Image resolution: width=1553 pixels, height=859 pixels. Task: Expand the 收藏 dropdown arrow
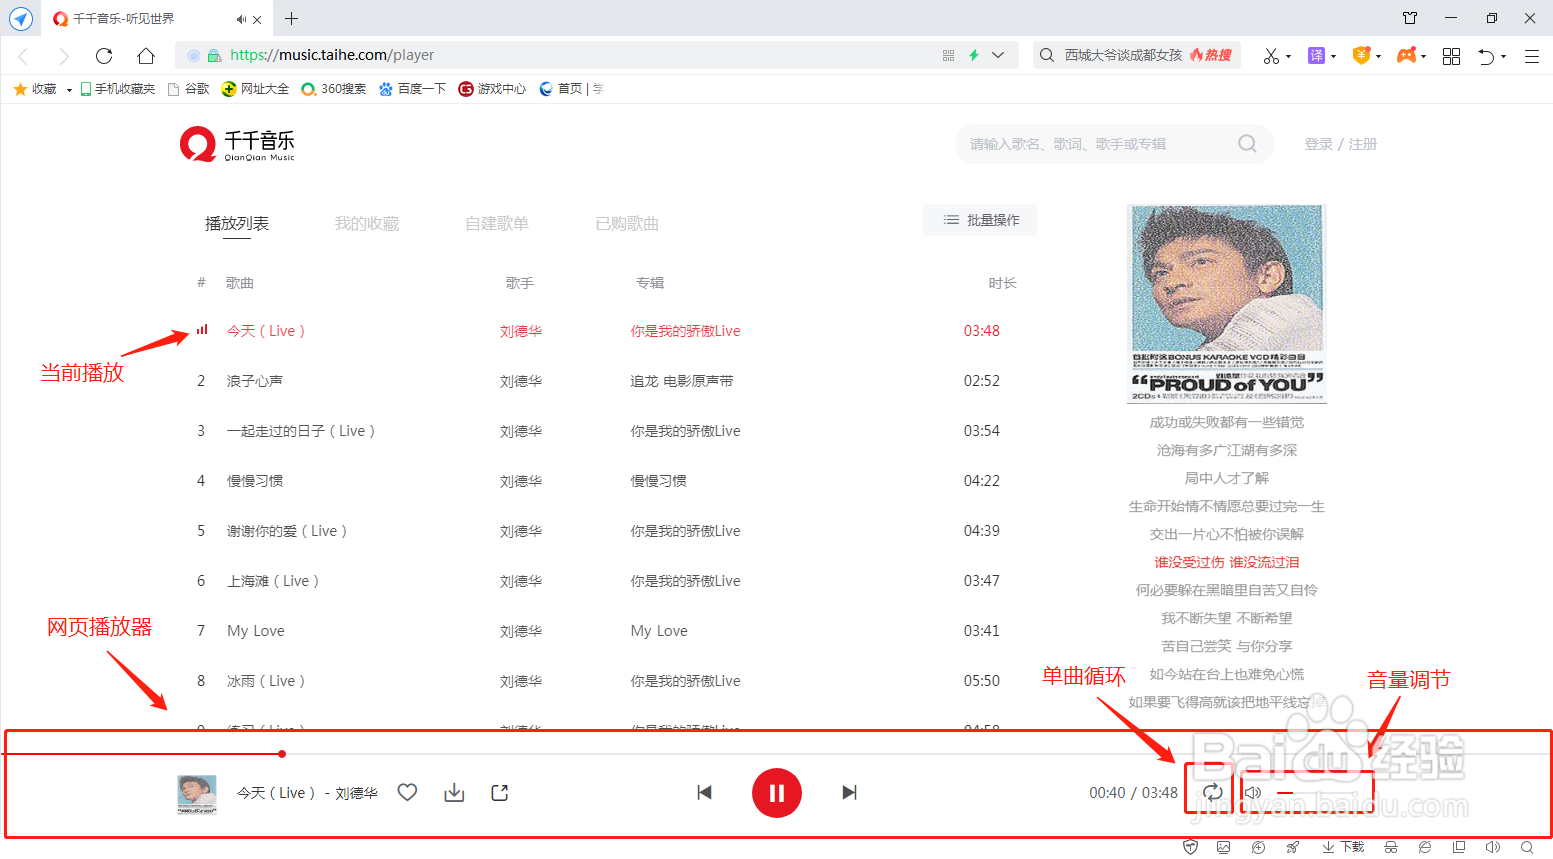click(69, 90)
